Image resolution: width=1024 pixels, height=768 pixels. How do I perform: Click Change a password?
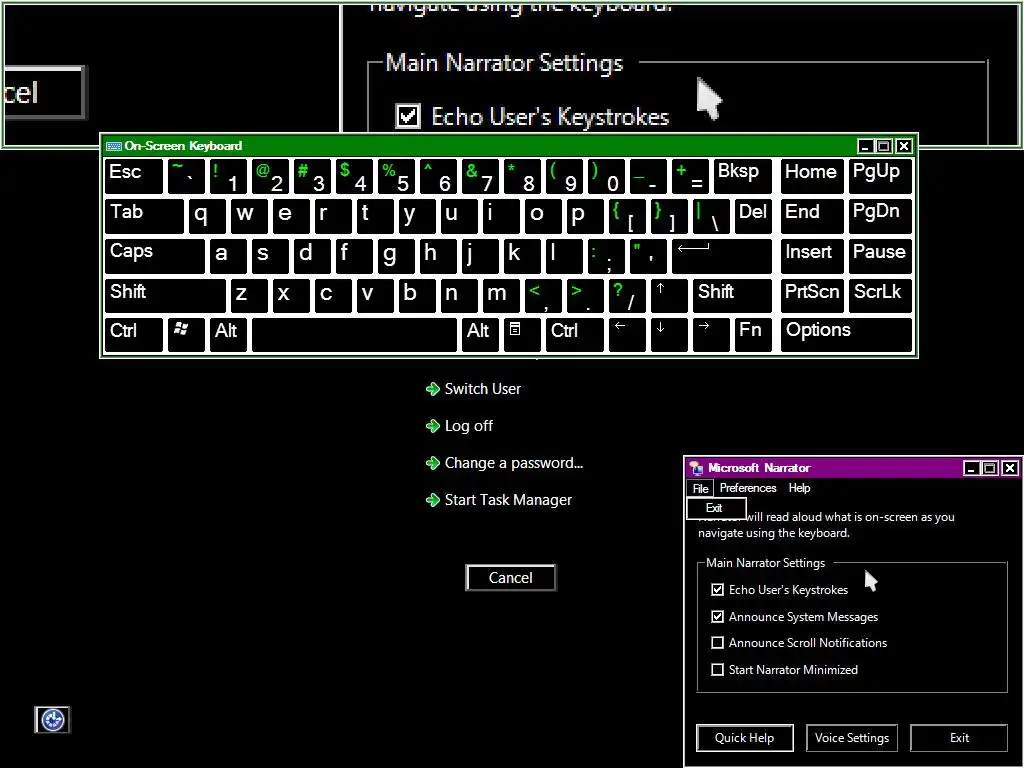point(513,463)
